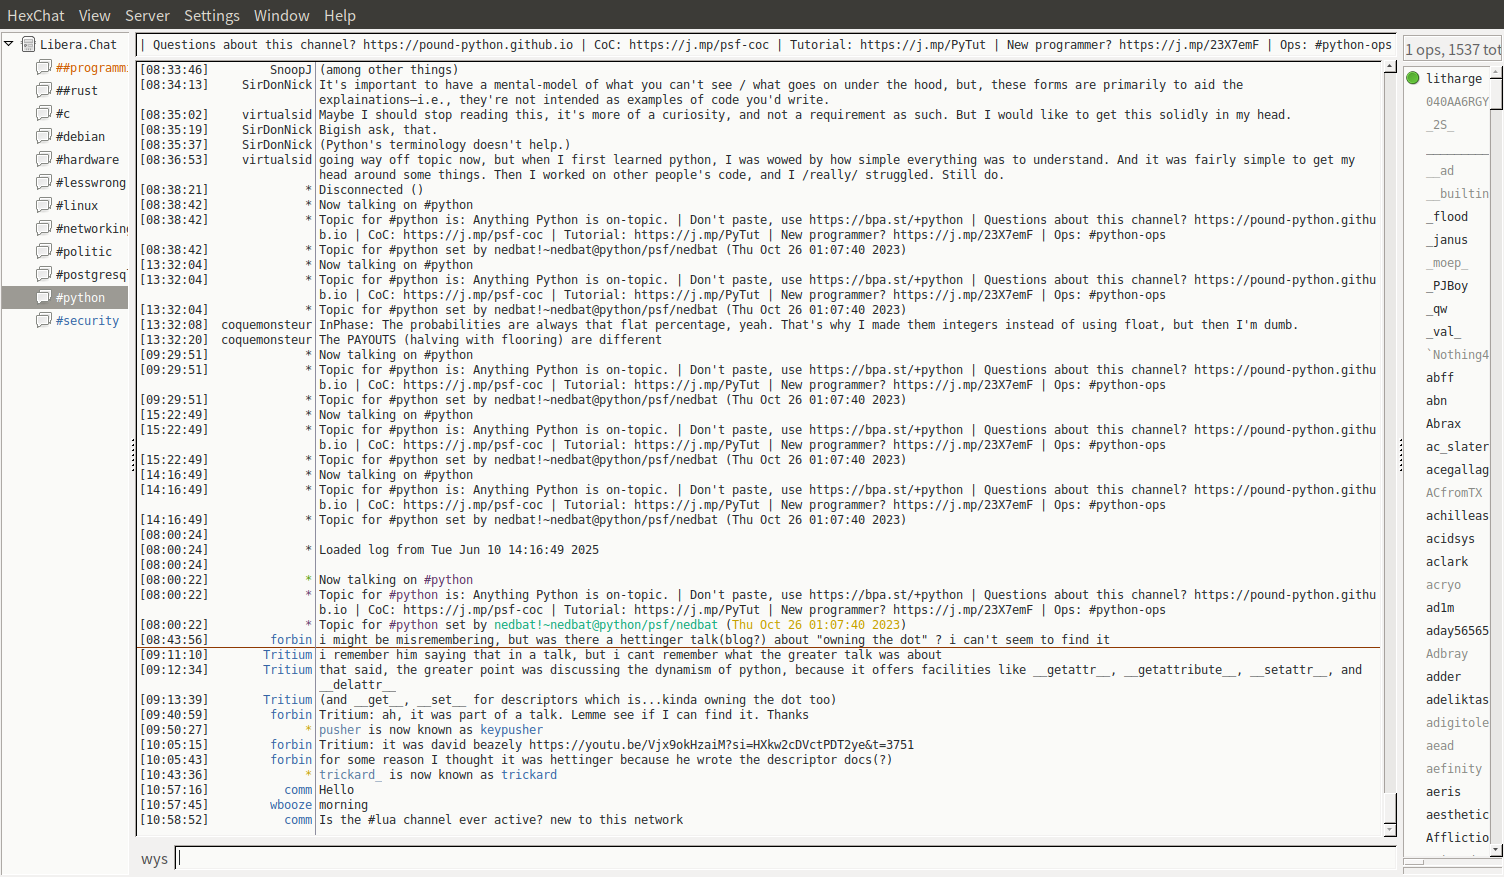Select user acidsys in the user list
This screenshot has height=877, width=1504.
(1450, 538)
